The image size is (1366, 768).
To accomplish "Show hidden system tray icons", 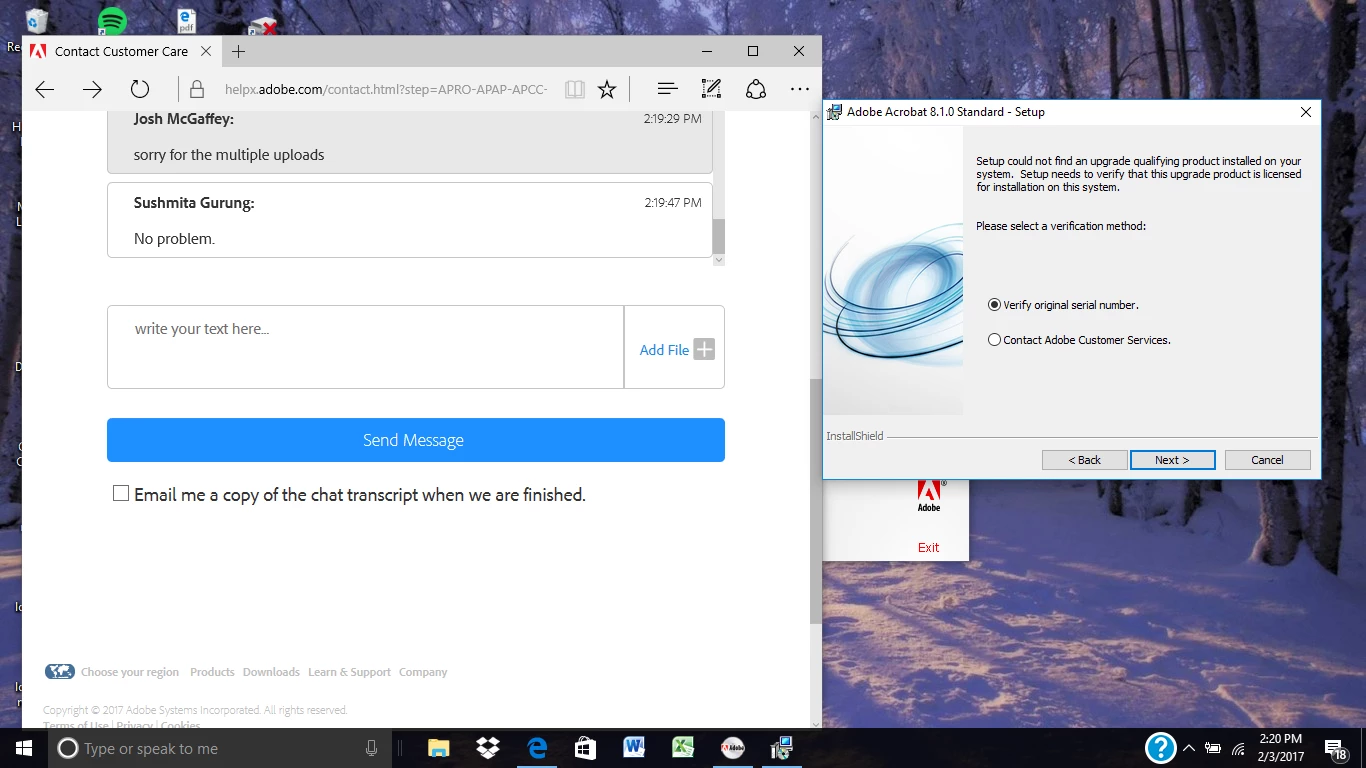I will click(x=1189, y=748).
